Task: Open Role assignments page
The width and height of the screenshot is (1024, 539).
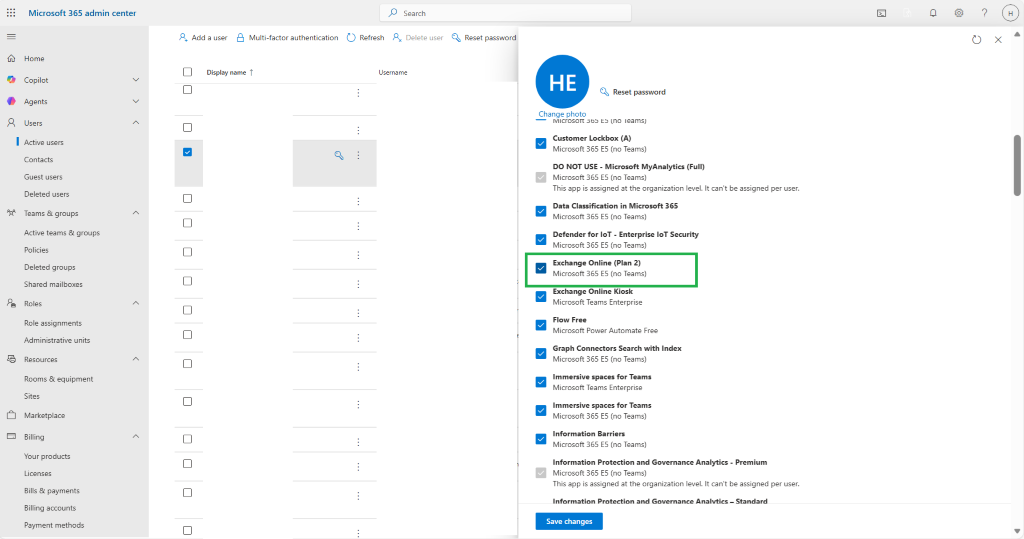Action: point(53,323)
